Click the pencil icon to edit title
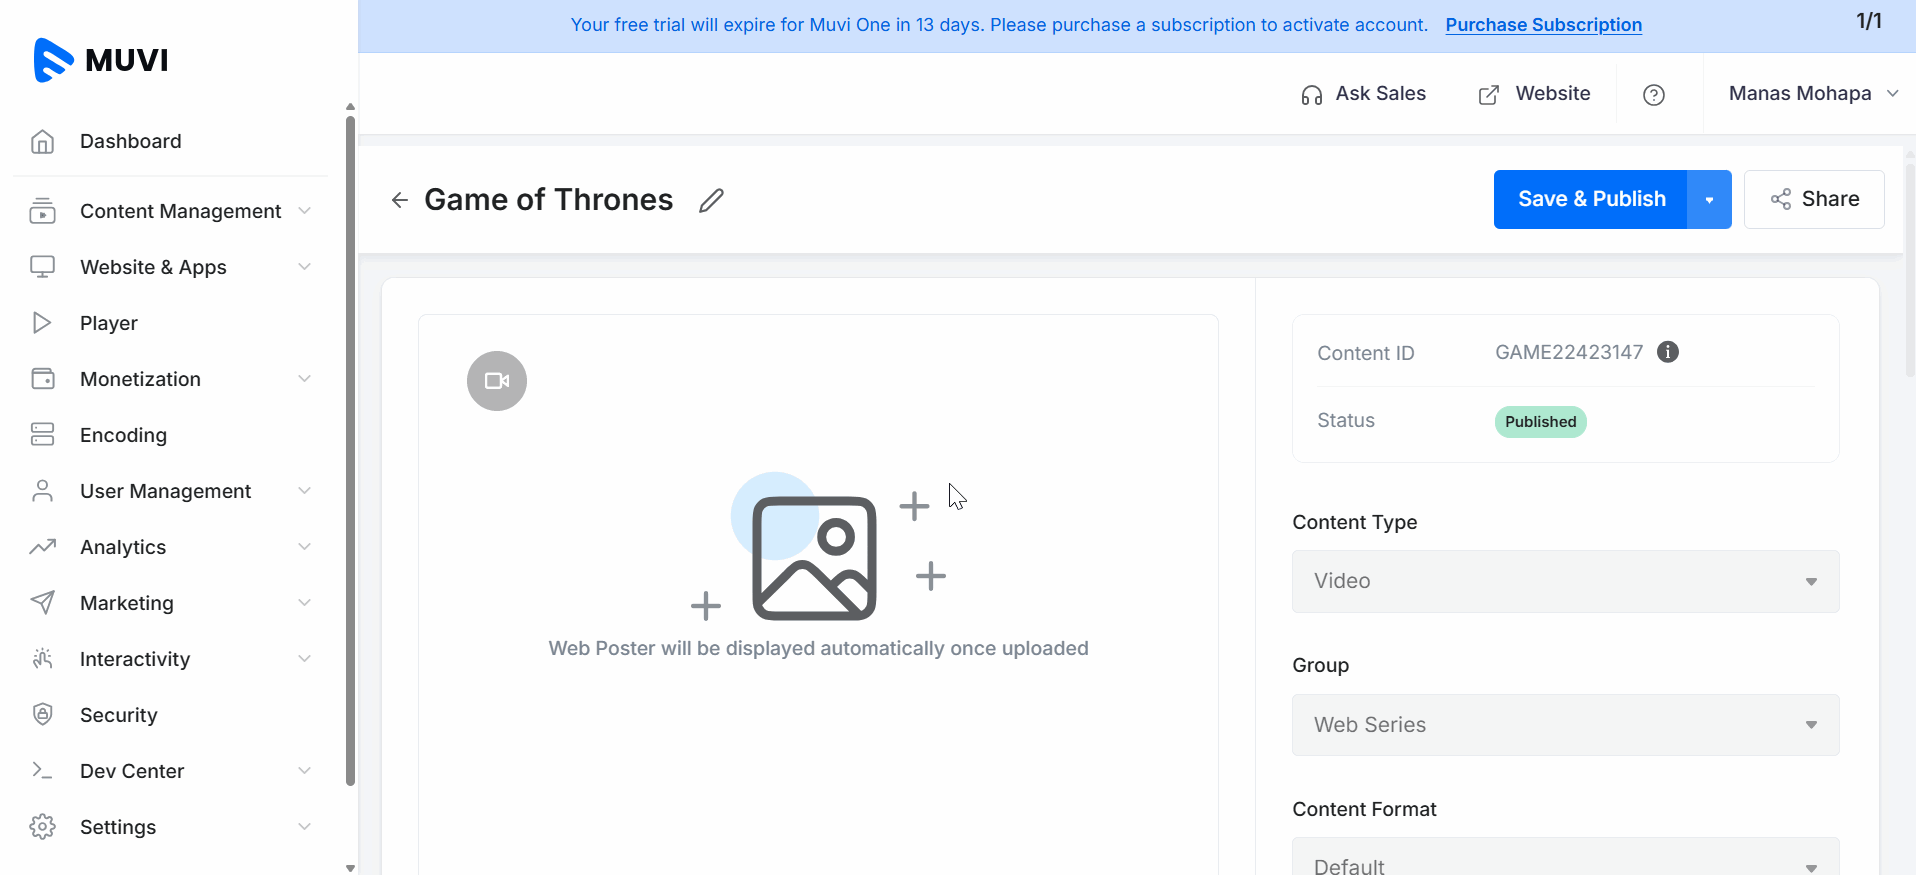Viewport: 1916px width, 875px height. click(711, 200)
